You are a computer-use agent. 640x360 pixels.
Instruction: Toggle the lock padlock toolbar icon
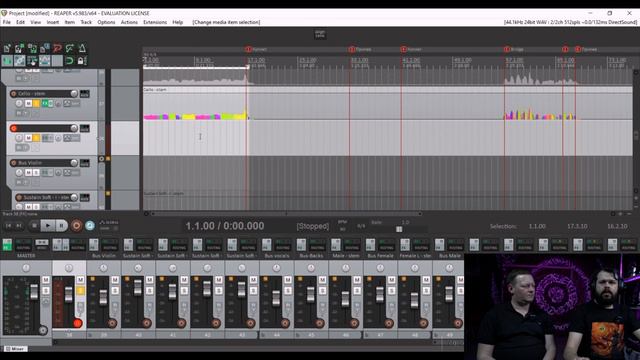(81, 61)
